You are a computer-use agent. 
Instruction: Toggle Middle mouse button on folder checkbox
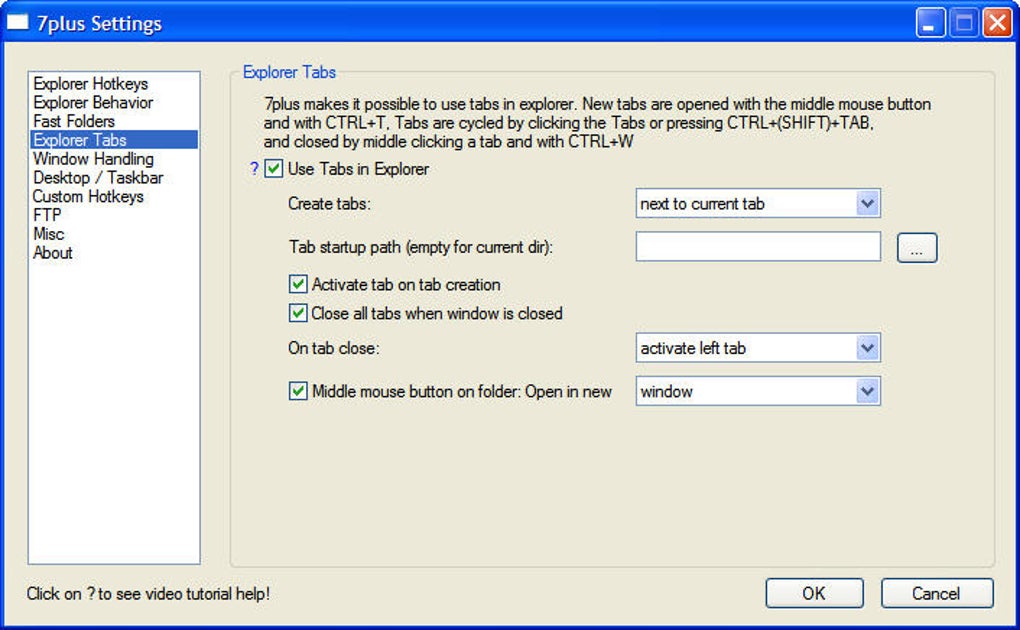tap(298, 391)
